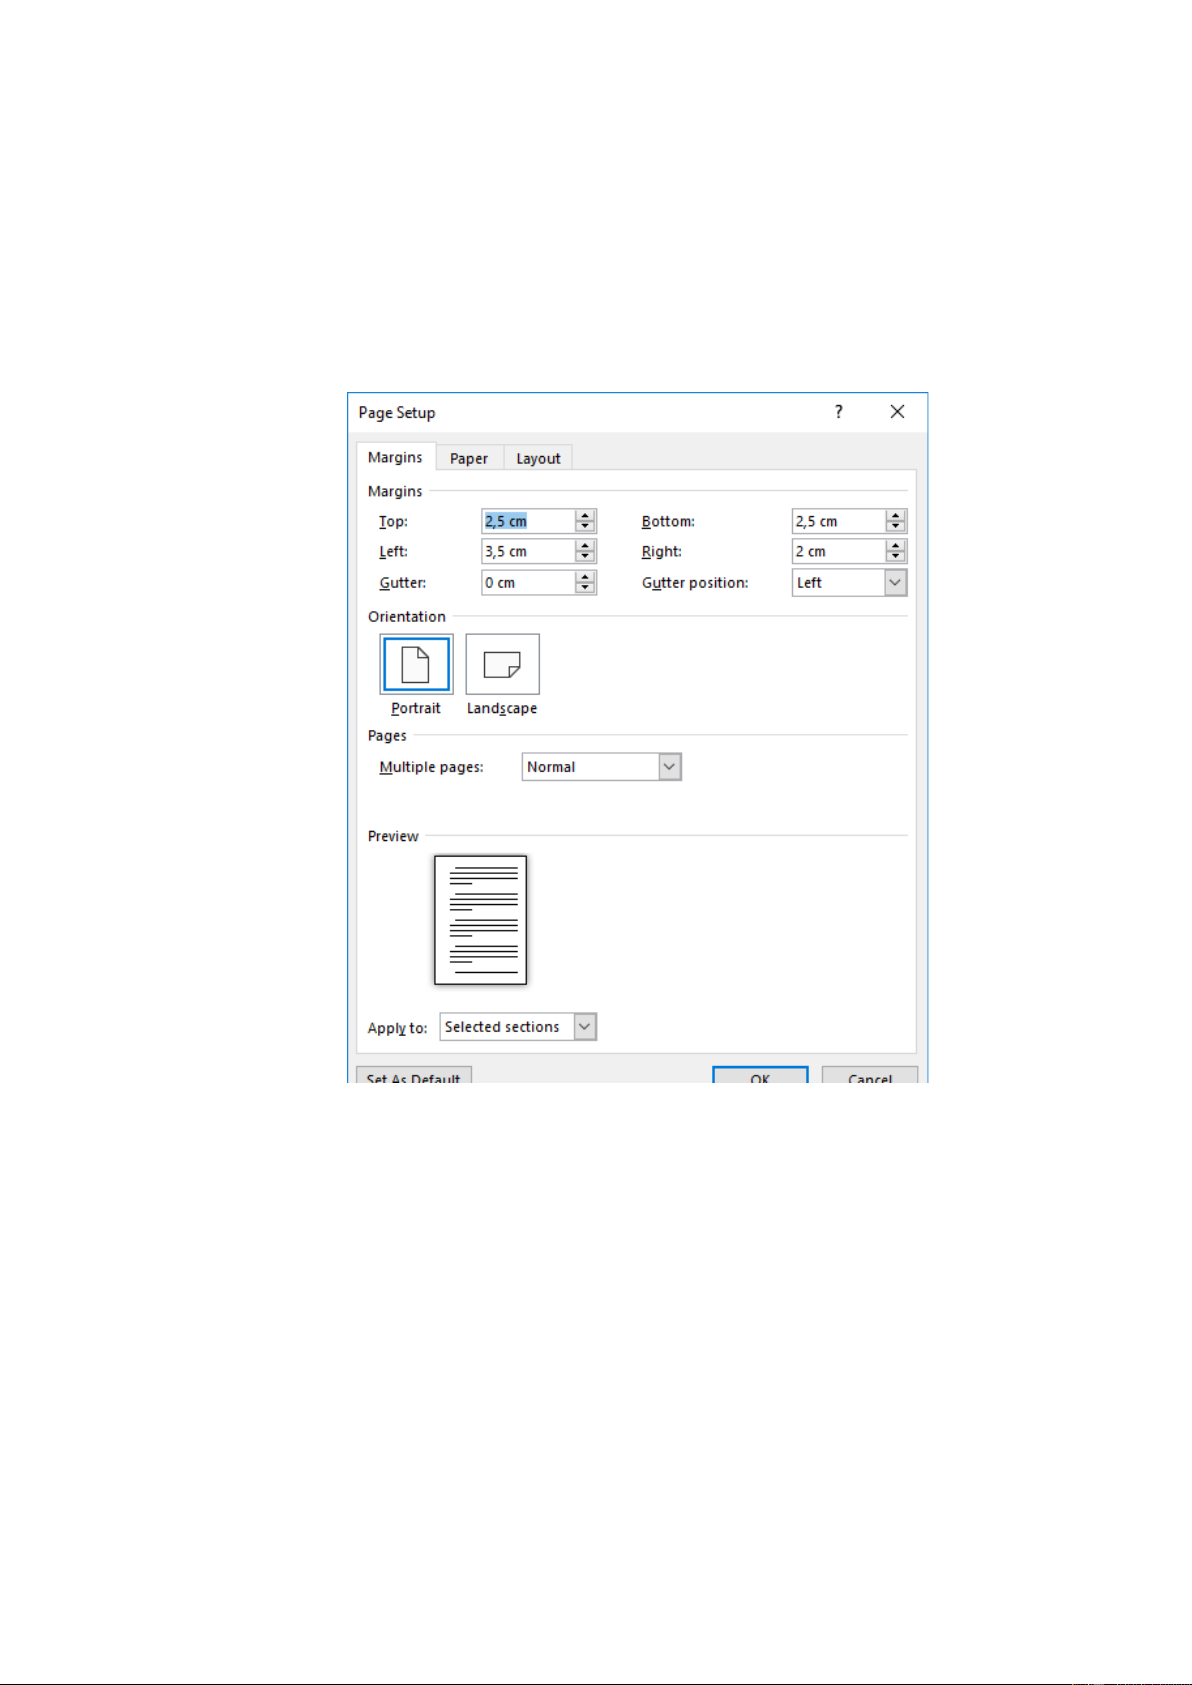Select the Portrait orientation icon

(x=416, y=664)
